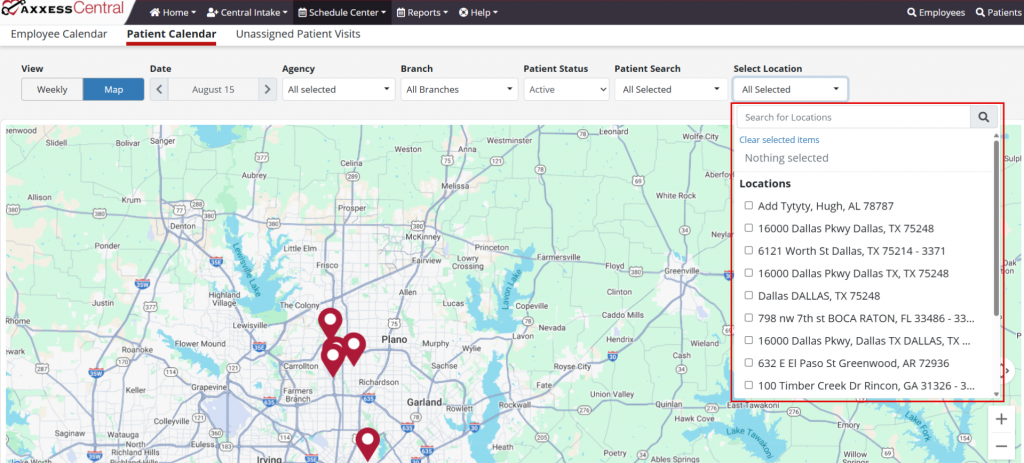Go to next date arrow
The image size is (1024, 463).
266,89
